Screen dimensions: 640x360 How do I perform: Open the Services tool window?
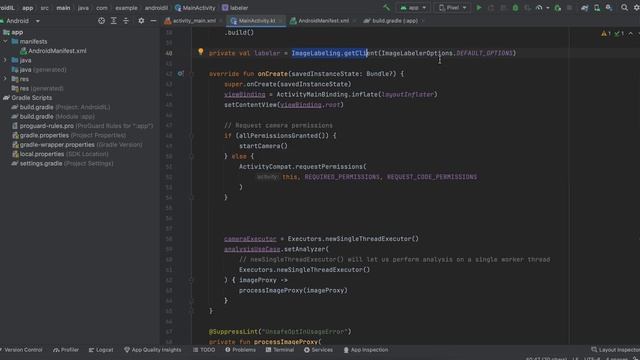[x=318, y=350]
